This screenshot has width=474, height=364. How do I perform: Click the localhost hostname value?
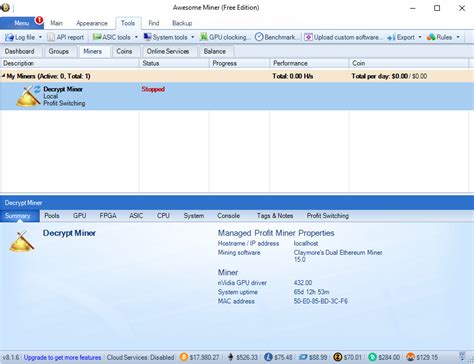pos(306,243)
